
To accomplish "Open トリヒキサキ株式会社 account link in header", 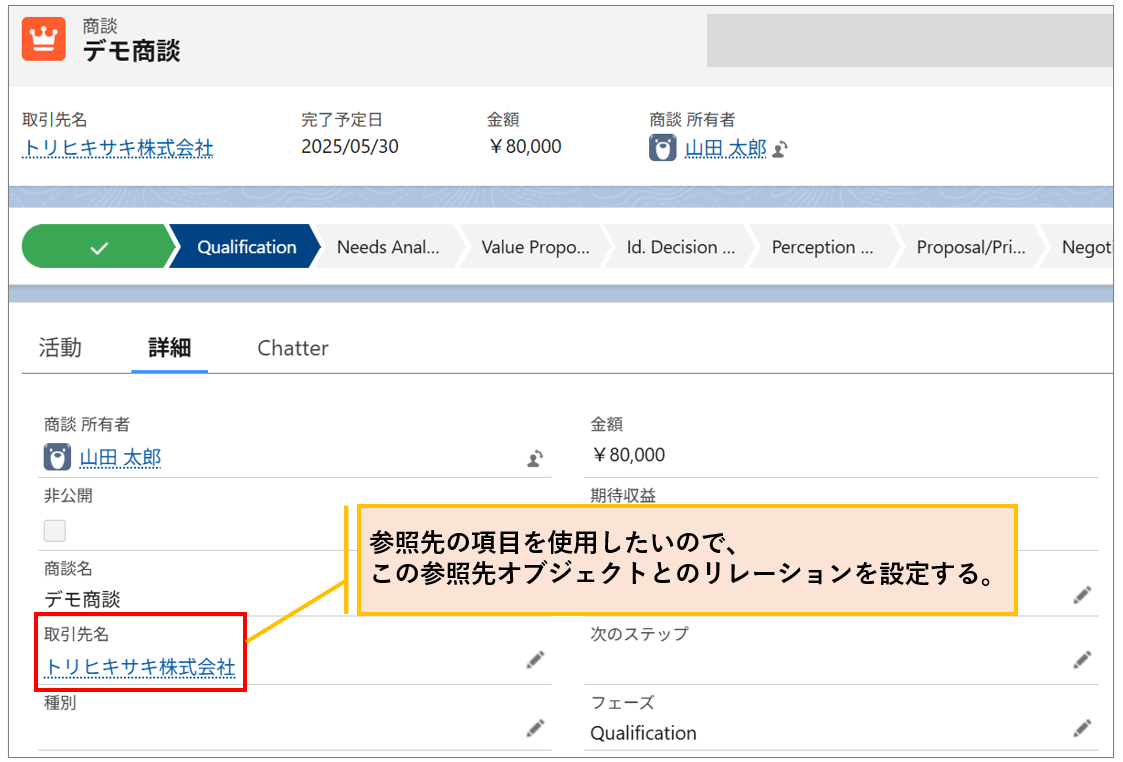I will coord(117,145).
